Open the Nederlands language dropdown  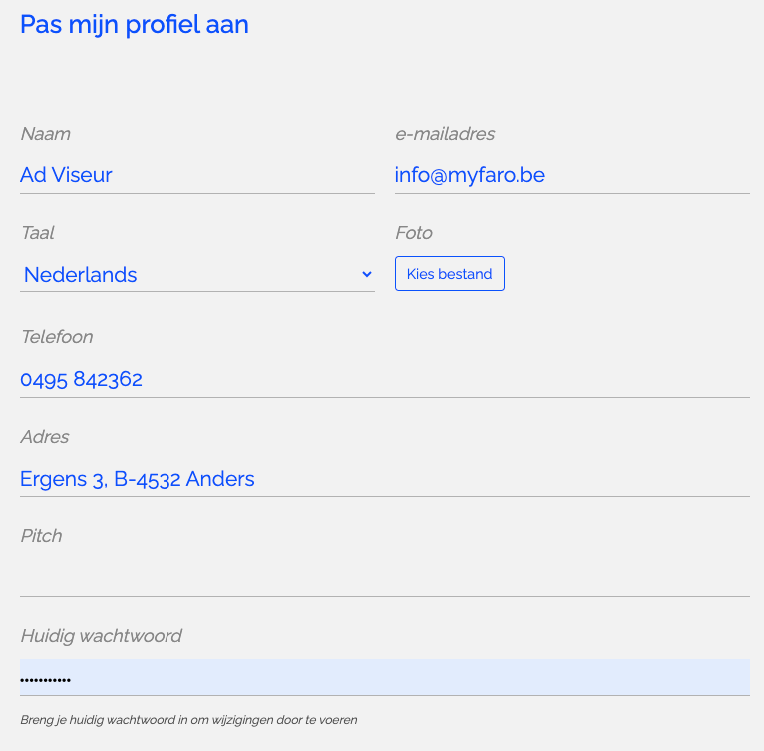click(x=197, y=274)
